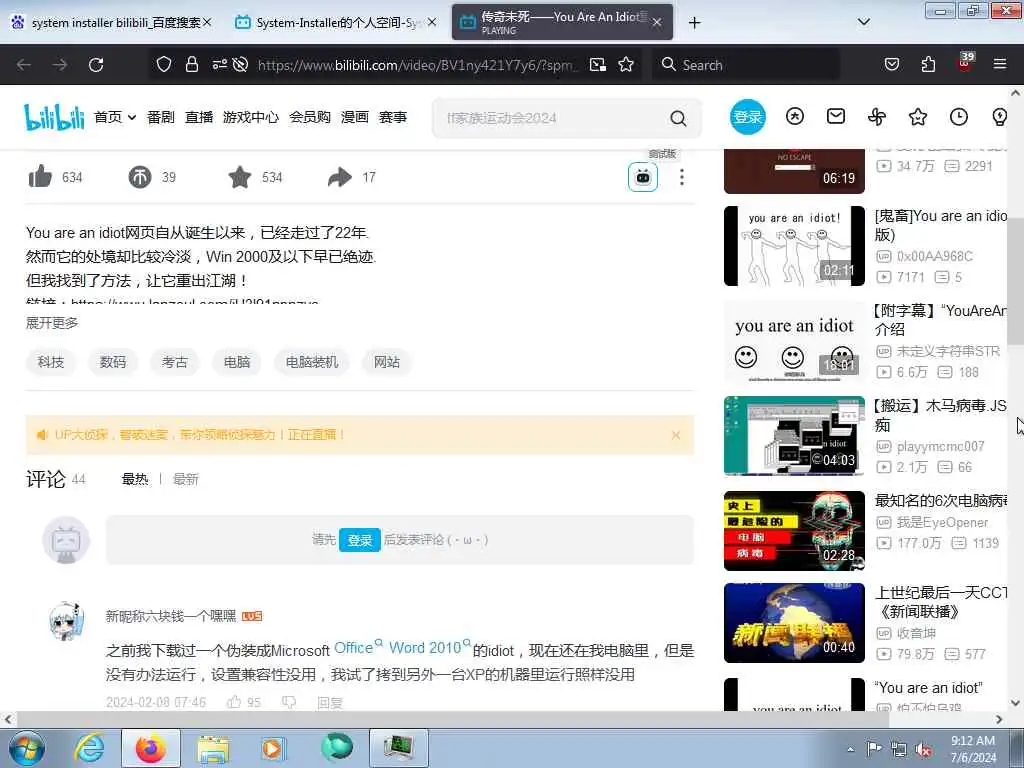Dislike the first comment with thumbs-down

(x=289, y=702)
